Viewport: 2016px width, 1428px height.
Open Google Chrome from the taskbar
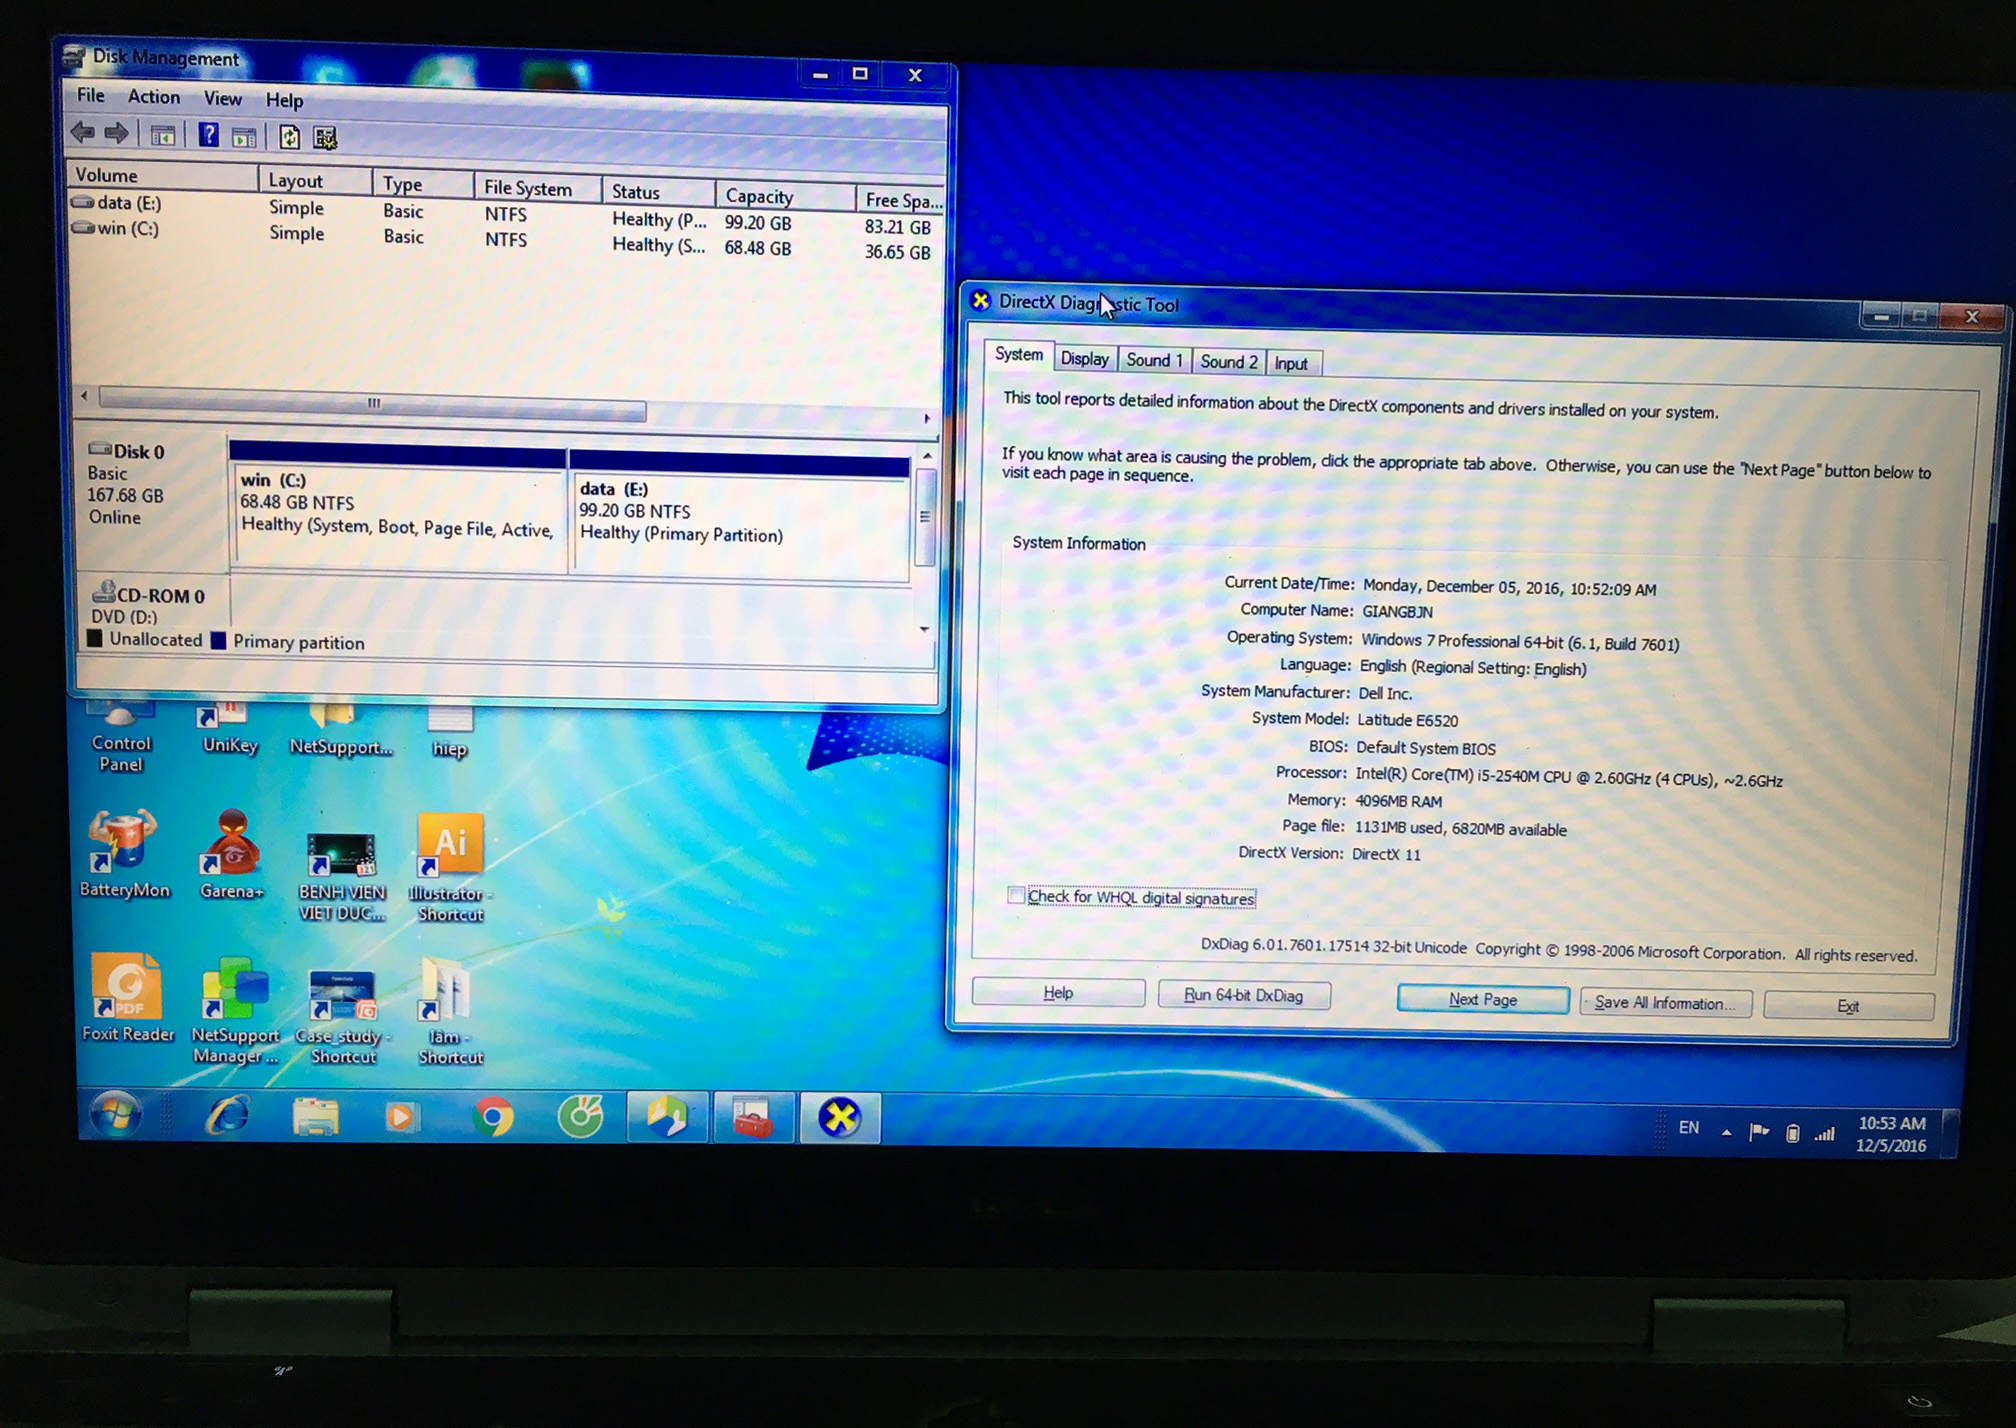click(x=493, y=1116)
